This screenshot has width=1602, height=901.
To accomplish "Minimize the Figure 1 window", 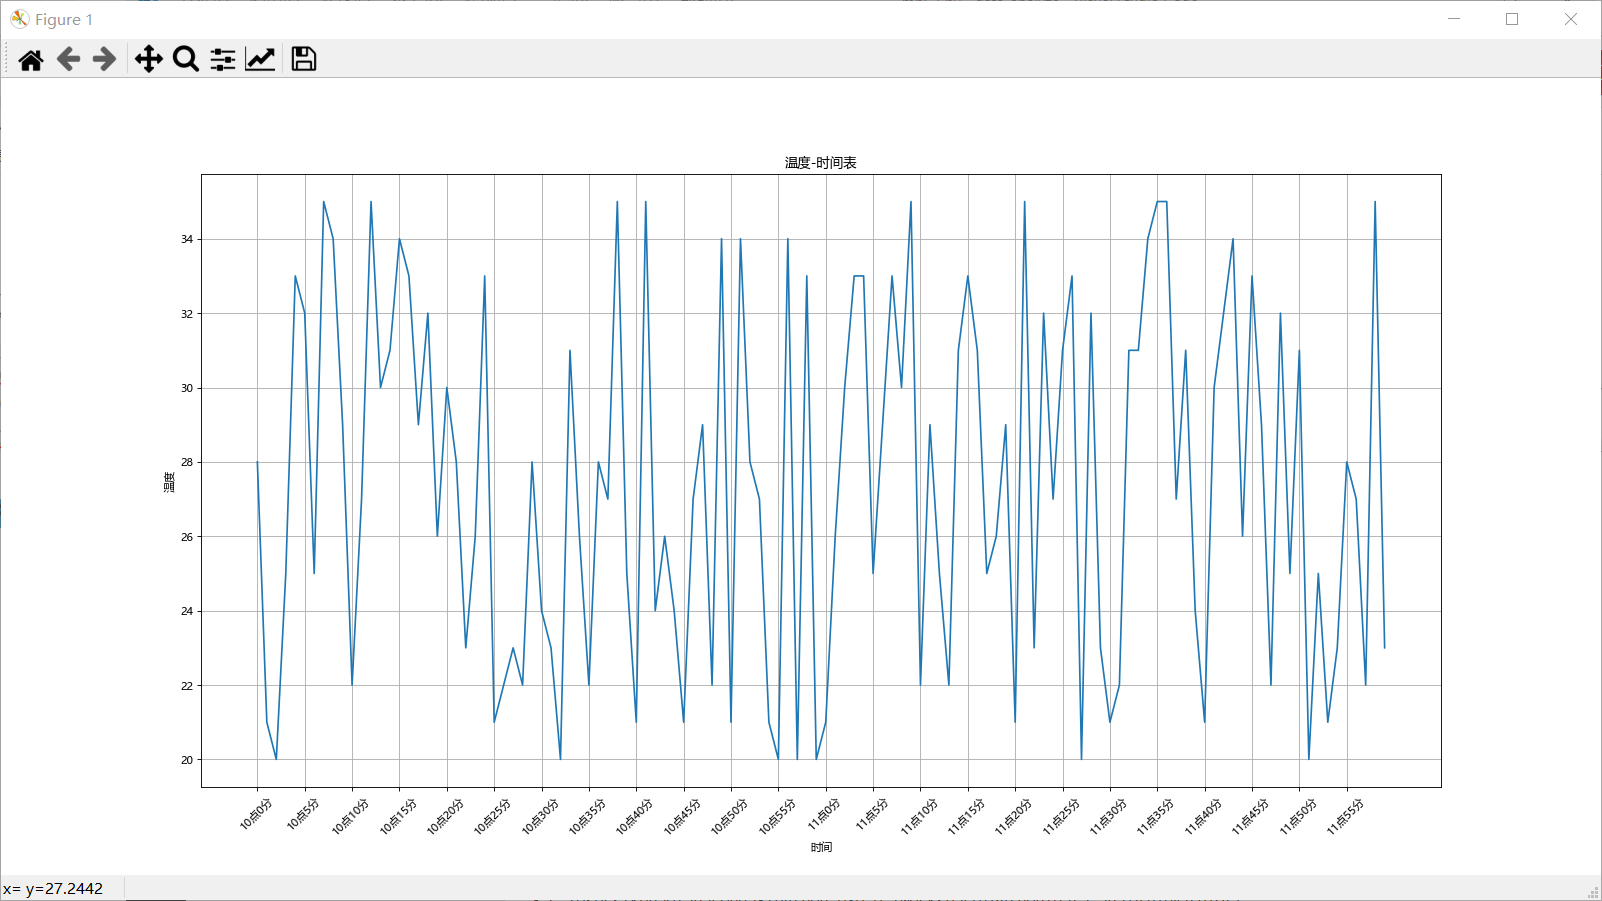I will pos(1454,19).
